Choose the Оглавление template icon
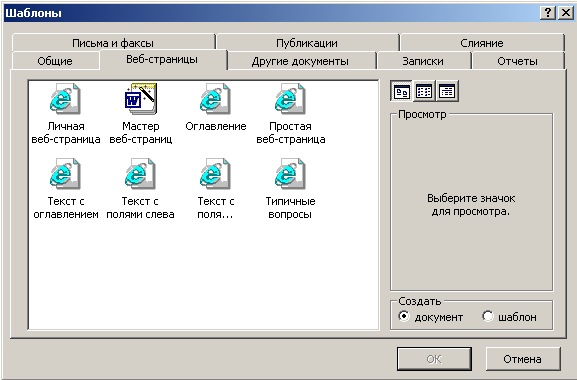Image resolution: width=577 pixels, height=380 pixels. pos(215,99)
